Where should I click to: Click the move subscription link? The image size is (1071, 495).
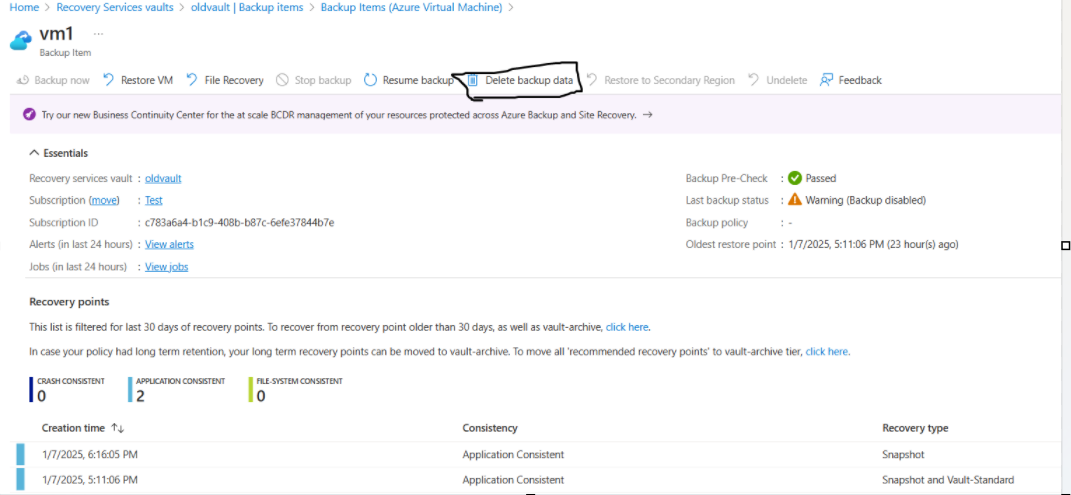[105, 200]
